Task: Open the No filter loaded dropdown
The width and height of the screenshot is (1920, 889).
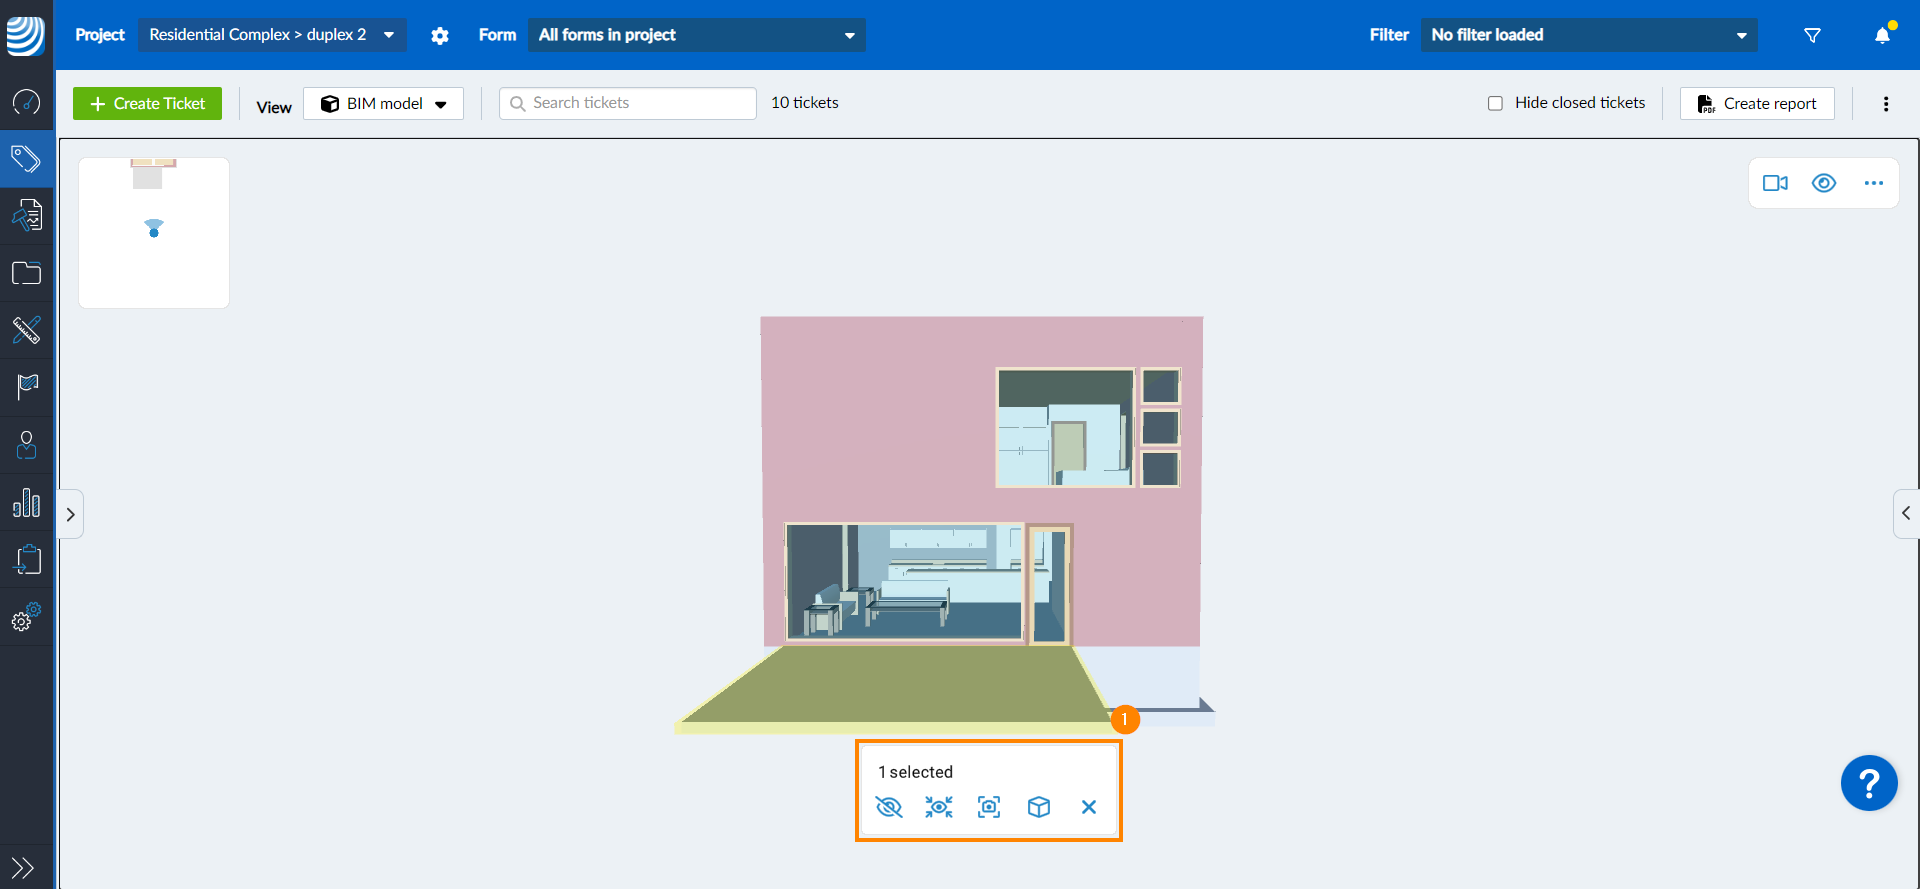Action: coord(1588,35)
